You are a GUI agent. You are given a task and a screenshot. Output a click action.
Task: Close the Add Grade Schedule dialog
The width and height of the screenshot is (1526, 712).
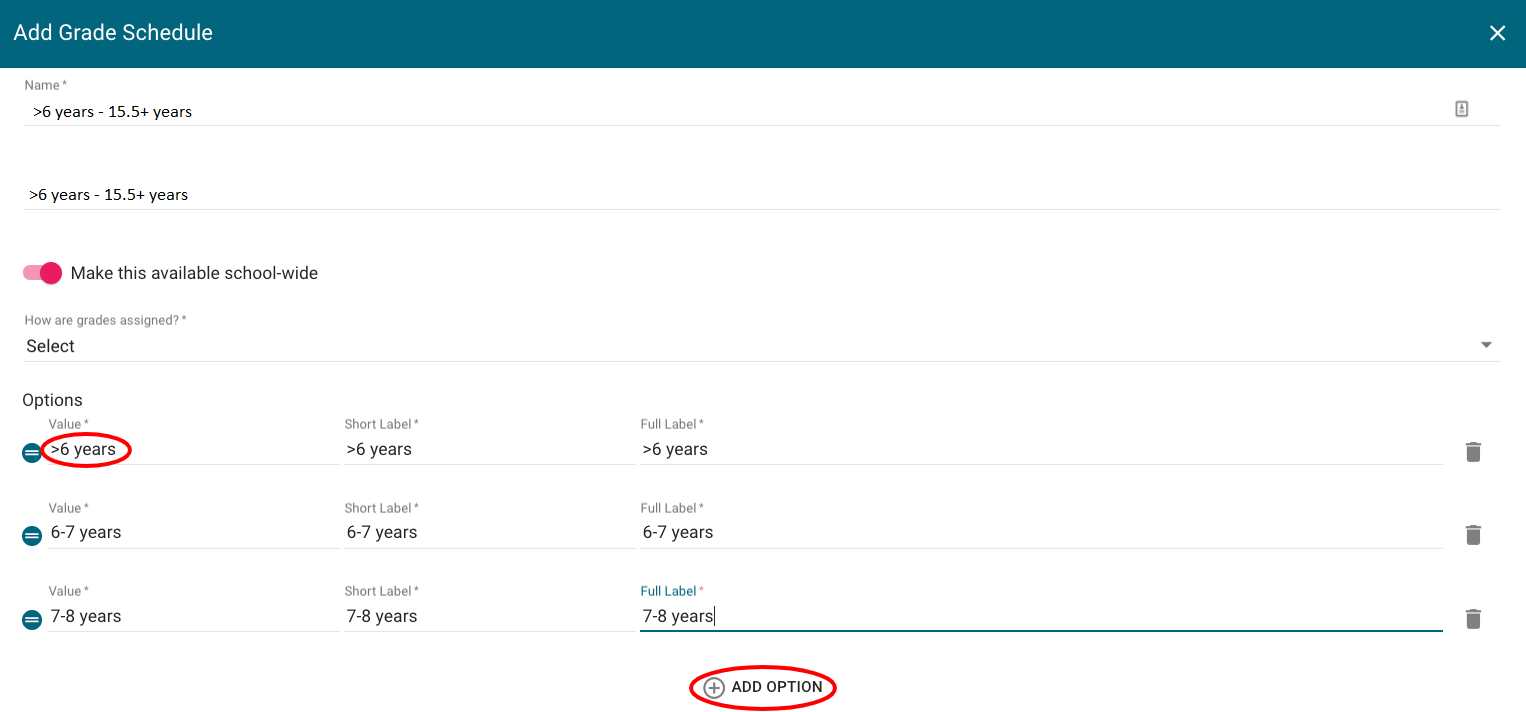1497,33
